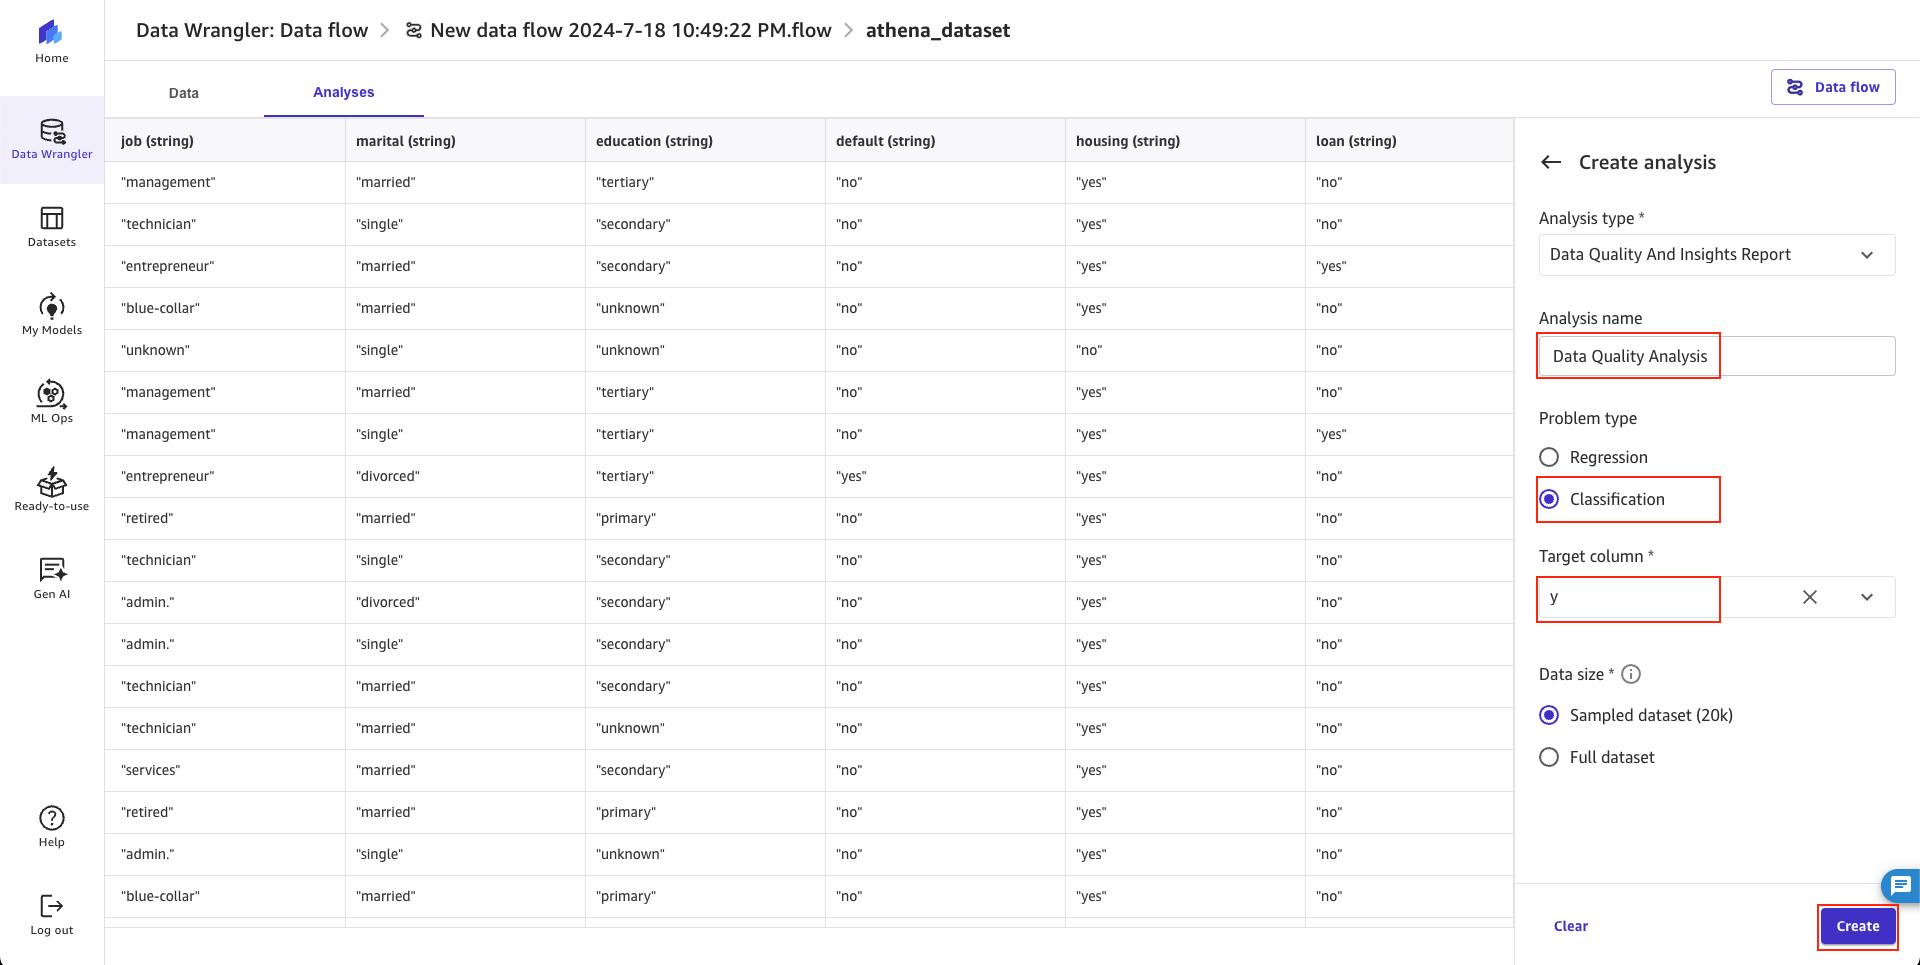Open the Datasets sidebar icon

point(51,218)
